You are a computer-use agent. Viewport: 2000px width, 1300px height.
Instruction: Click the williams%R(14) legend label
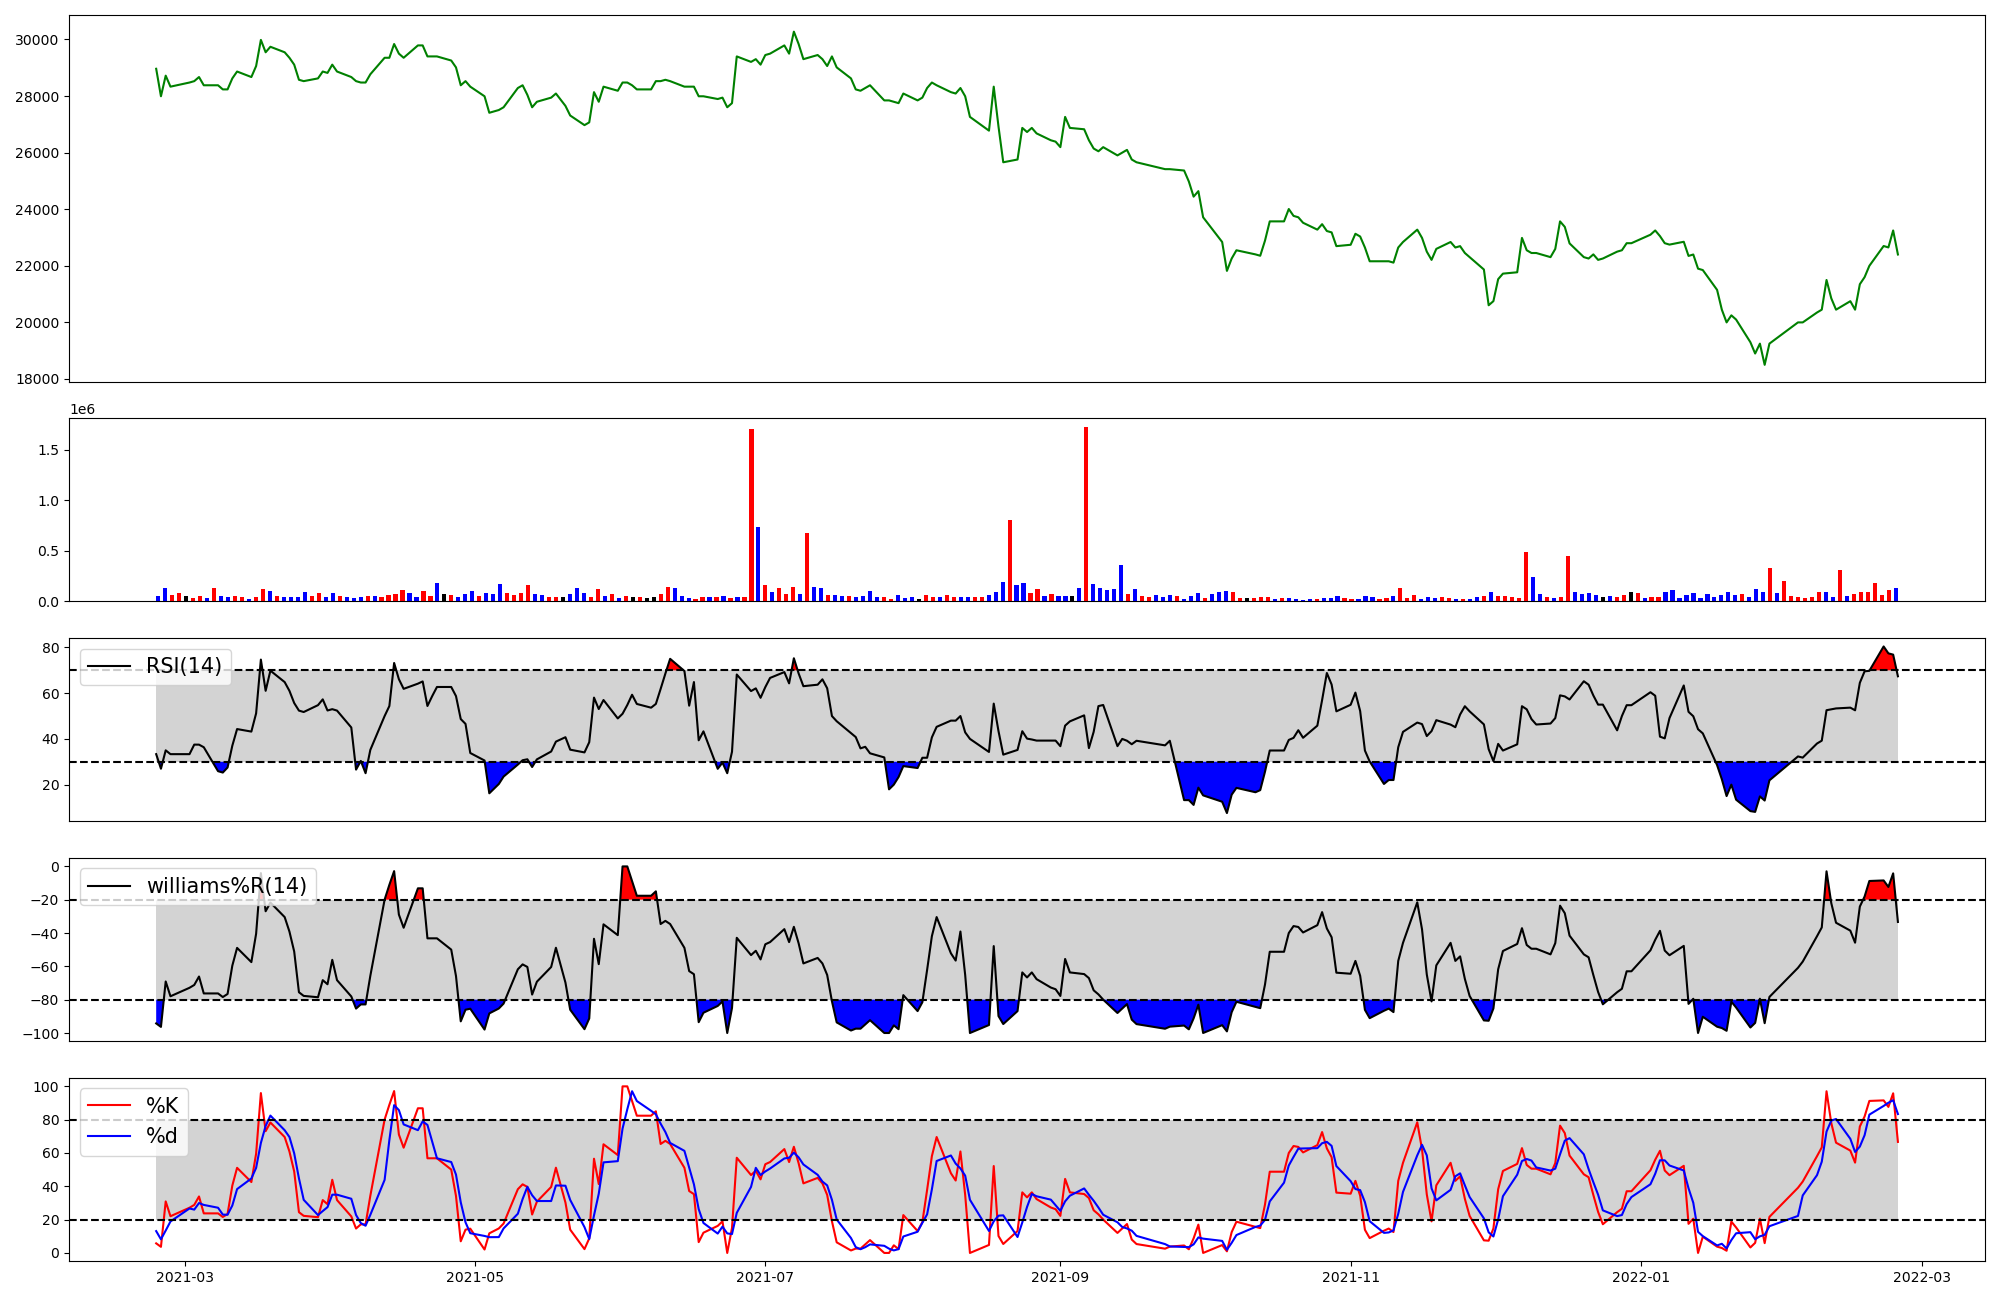click(x=227, y=886)
